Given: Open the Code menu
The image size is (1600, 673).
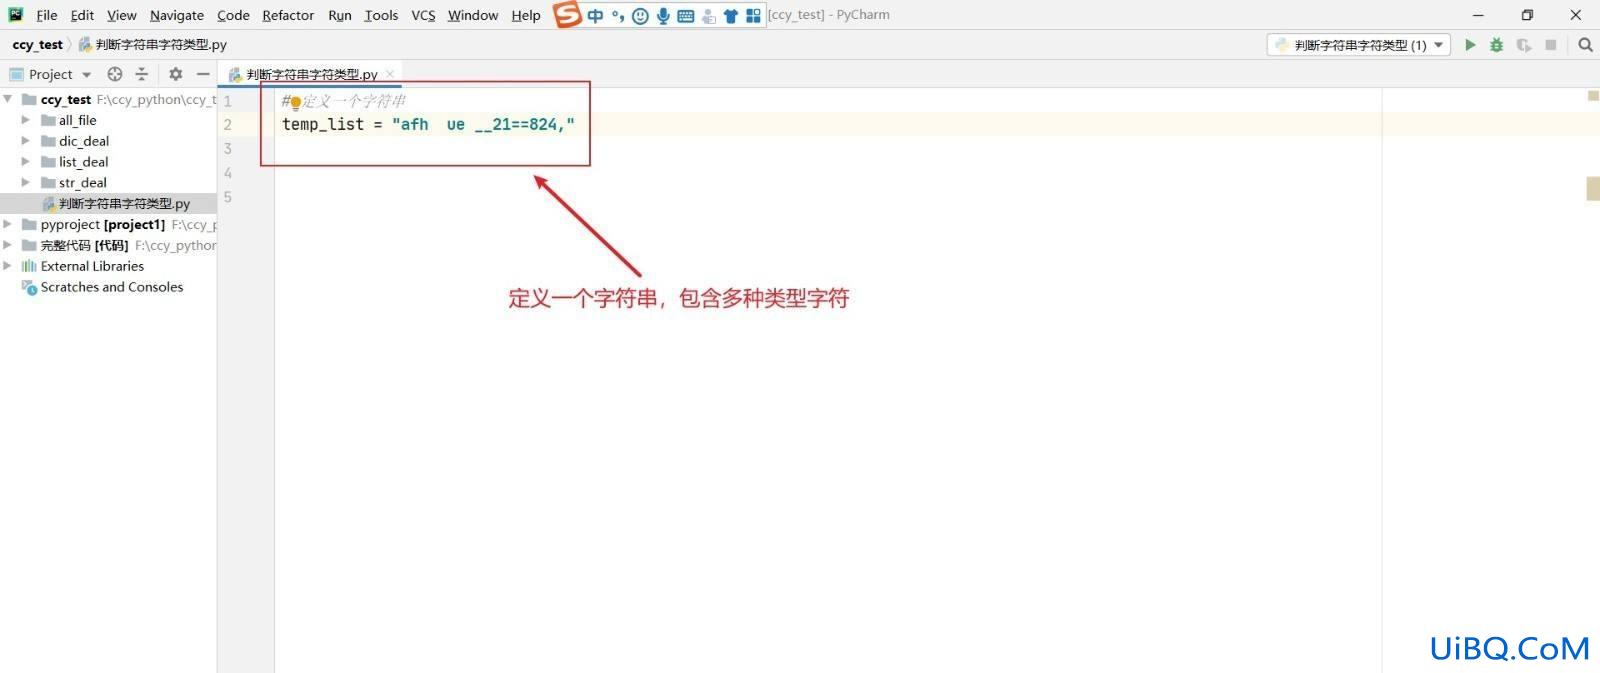Looking at the screenshot, I should point(233,15).
